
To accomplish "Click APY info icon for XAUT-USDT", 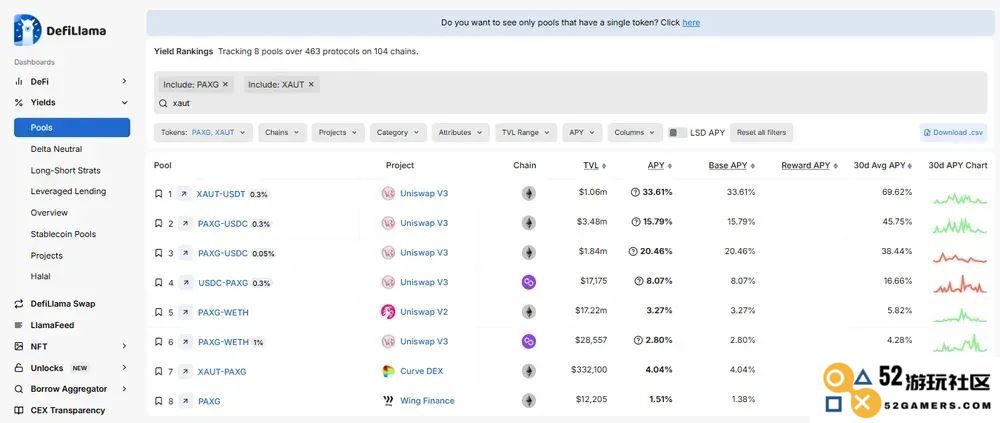I will point(635,192).
